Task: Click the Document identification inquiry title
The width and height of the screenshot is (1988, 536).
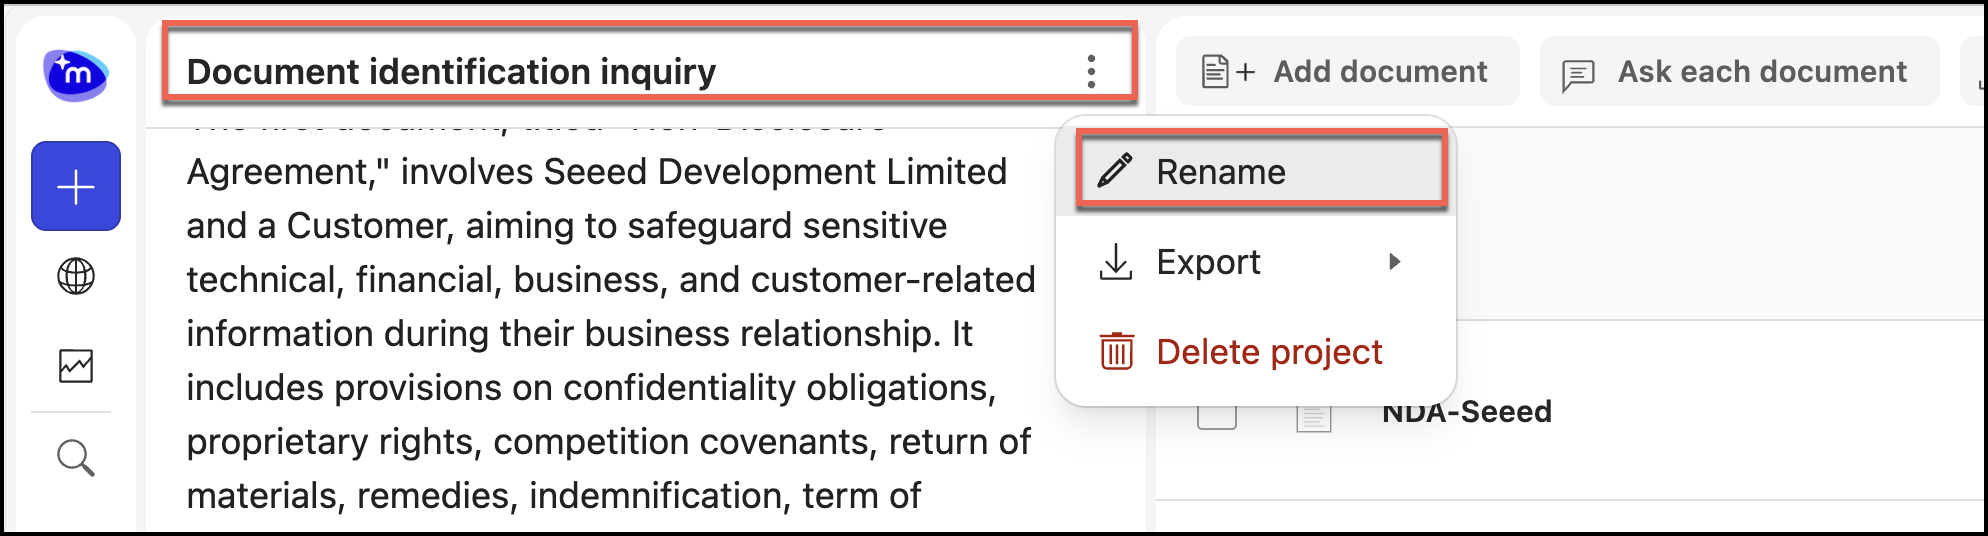Action: (451, 72)
